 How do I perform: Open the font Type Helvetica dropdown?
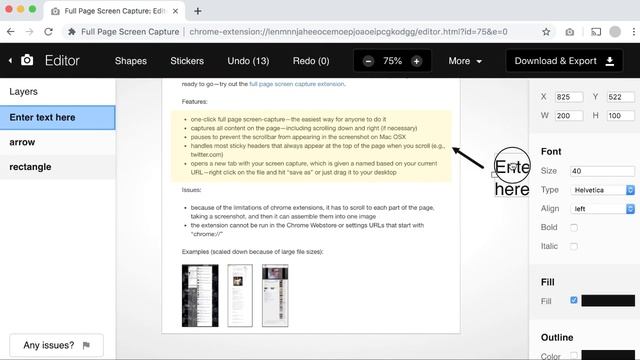tap(602, 190)
